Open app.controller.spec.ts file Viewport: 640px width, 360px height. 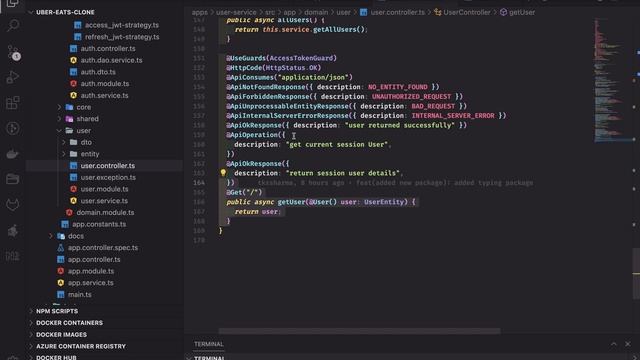pyautogui.click(x=102, y=248)
